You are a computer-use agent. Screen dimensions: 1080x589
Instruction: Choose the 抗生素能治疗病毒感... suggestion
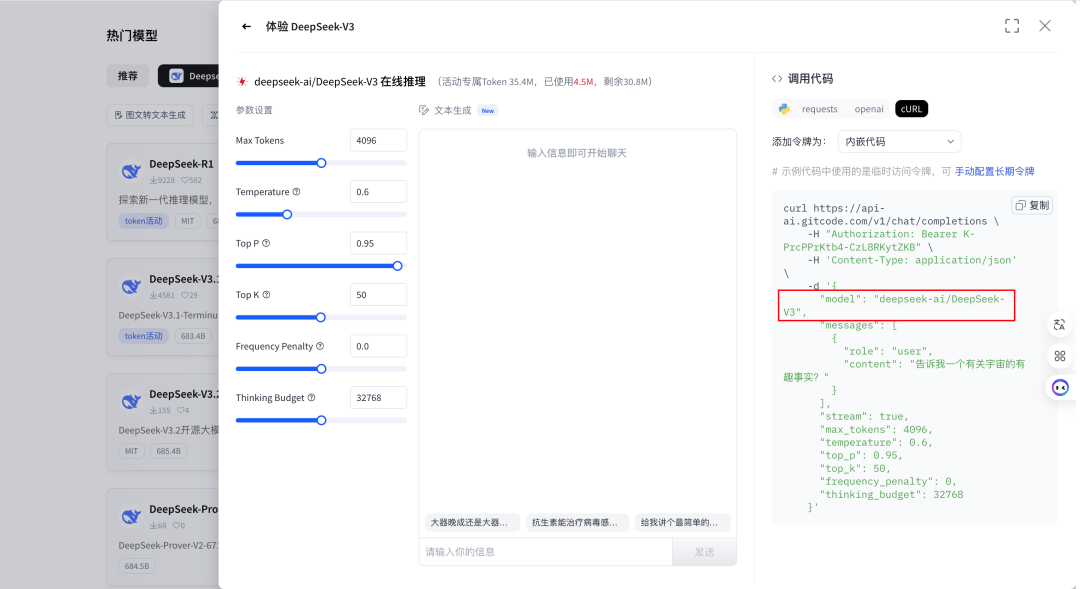pos(575,522)
